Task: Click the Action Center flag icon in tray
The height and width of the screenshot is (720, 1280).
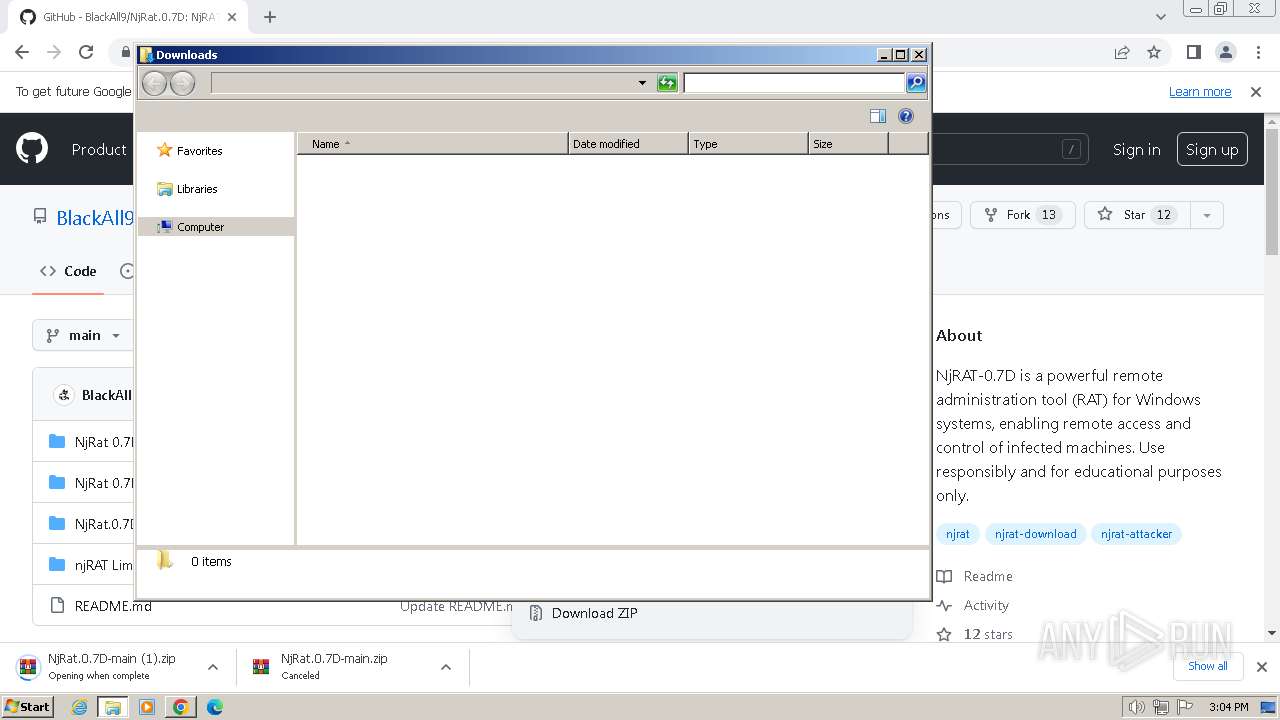Action: point(1186,707)
